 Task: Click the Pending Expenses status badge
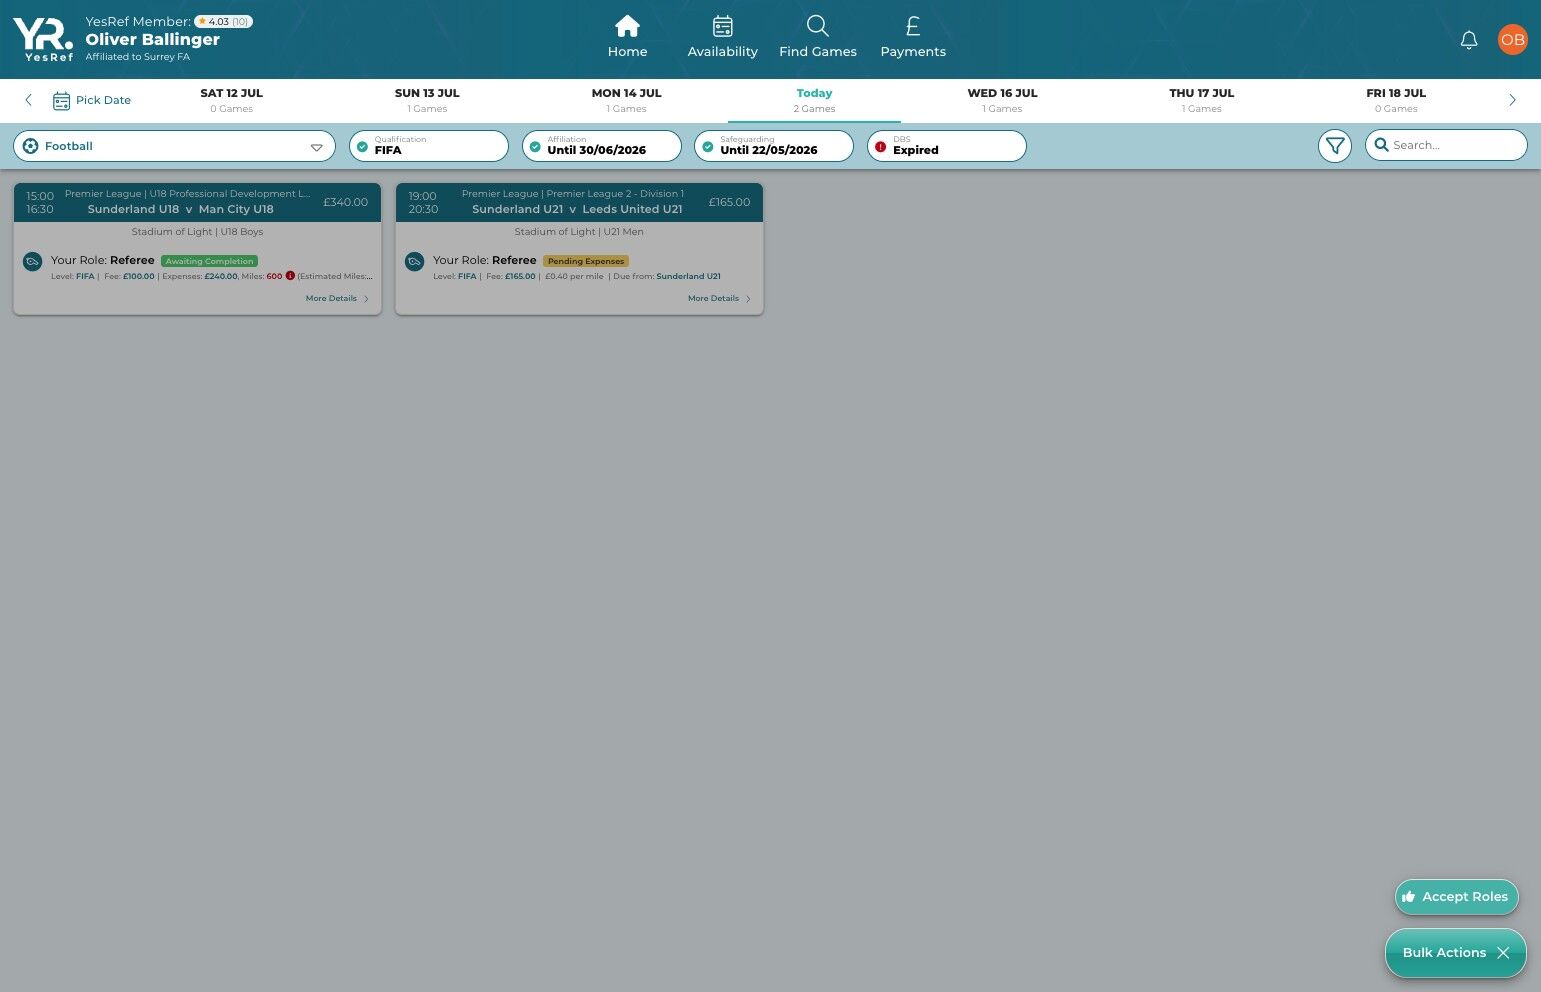pyautogui.click(x=586, y=261)
